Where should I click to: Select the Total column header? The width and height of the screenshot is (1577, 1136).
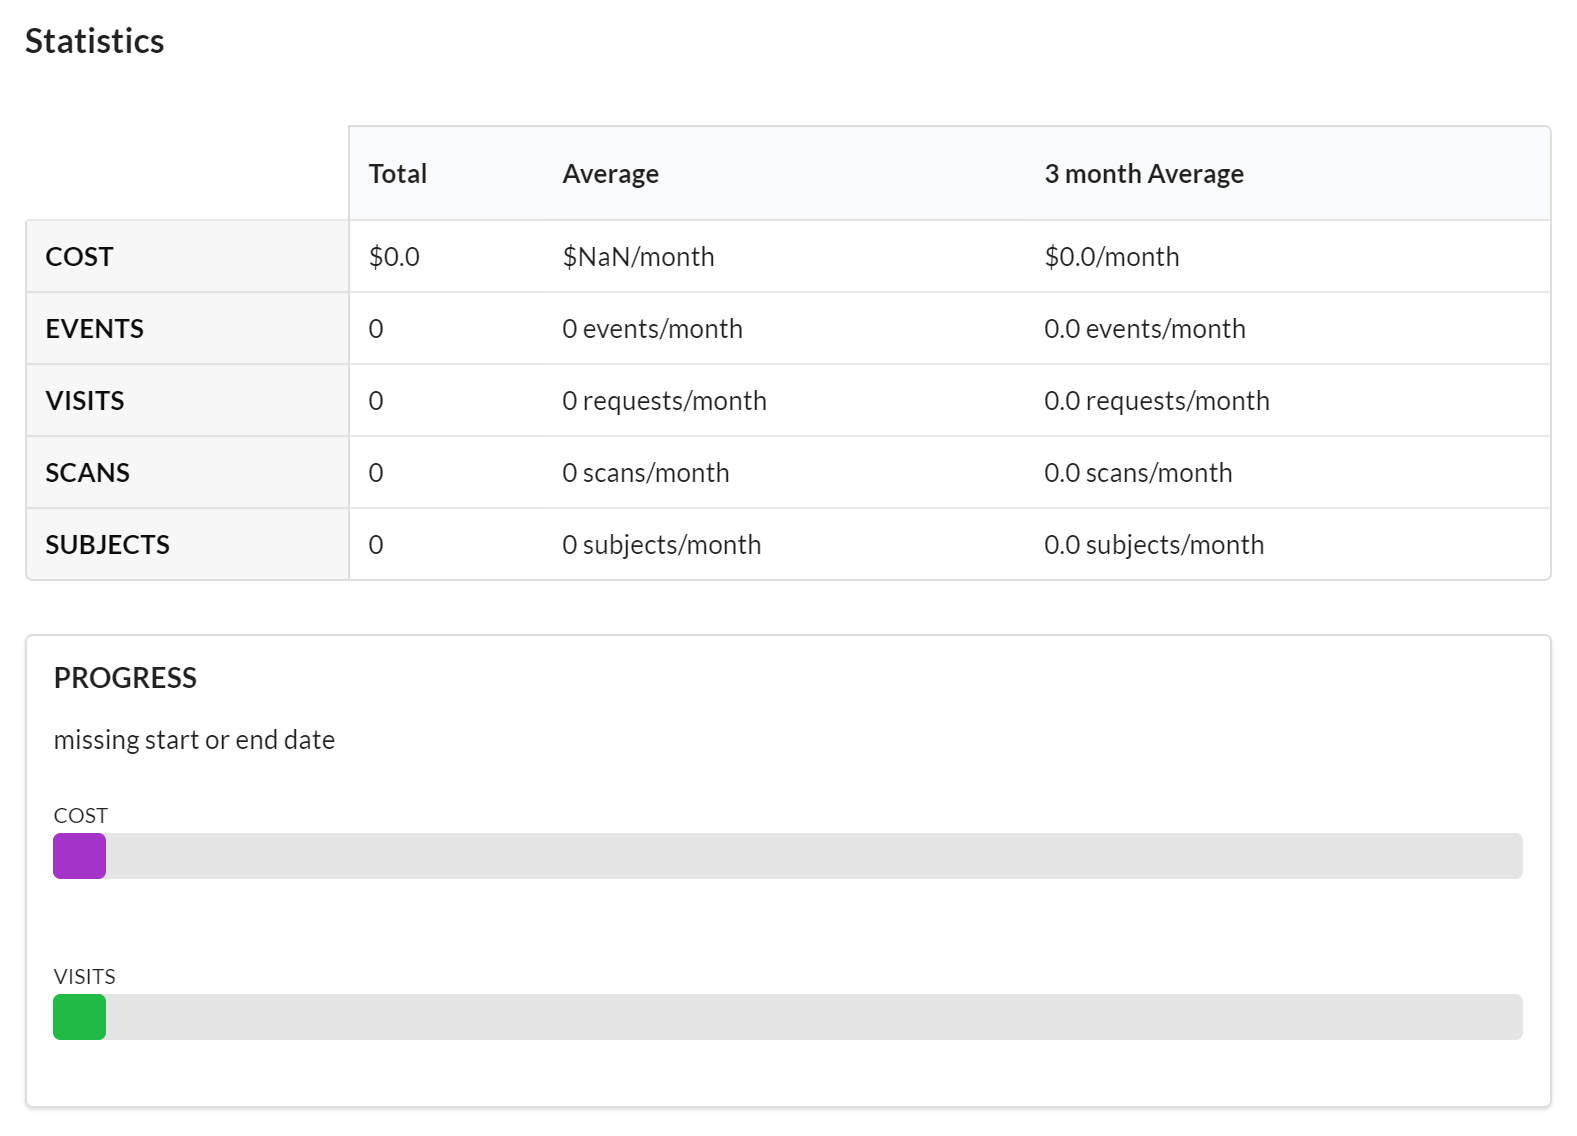pyautogui.click(x=397, y=174)
